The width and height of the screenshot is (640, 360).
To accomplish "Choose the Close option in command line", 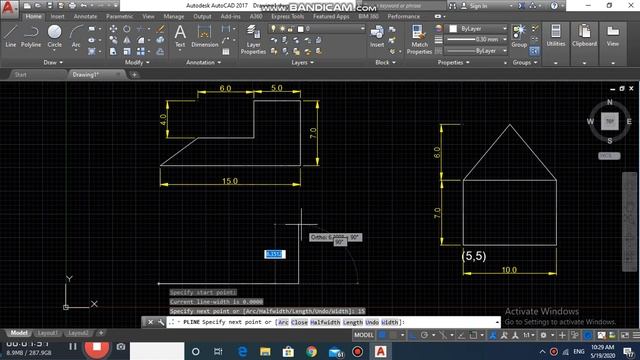I will [299, 322].
